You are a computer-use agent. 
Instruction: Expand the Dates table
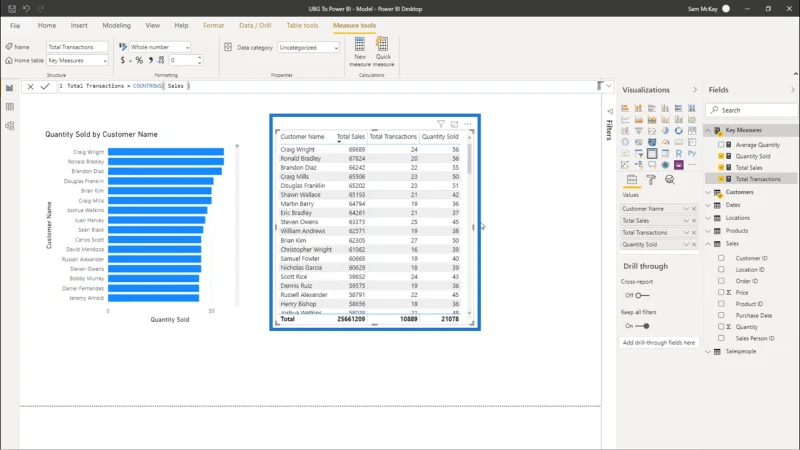coord(708,205)
